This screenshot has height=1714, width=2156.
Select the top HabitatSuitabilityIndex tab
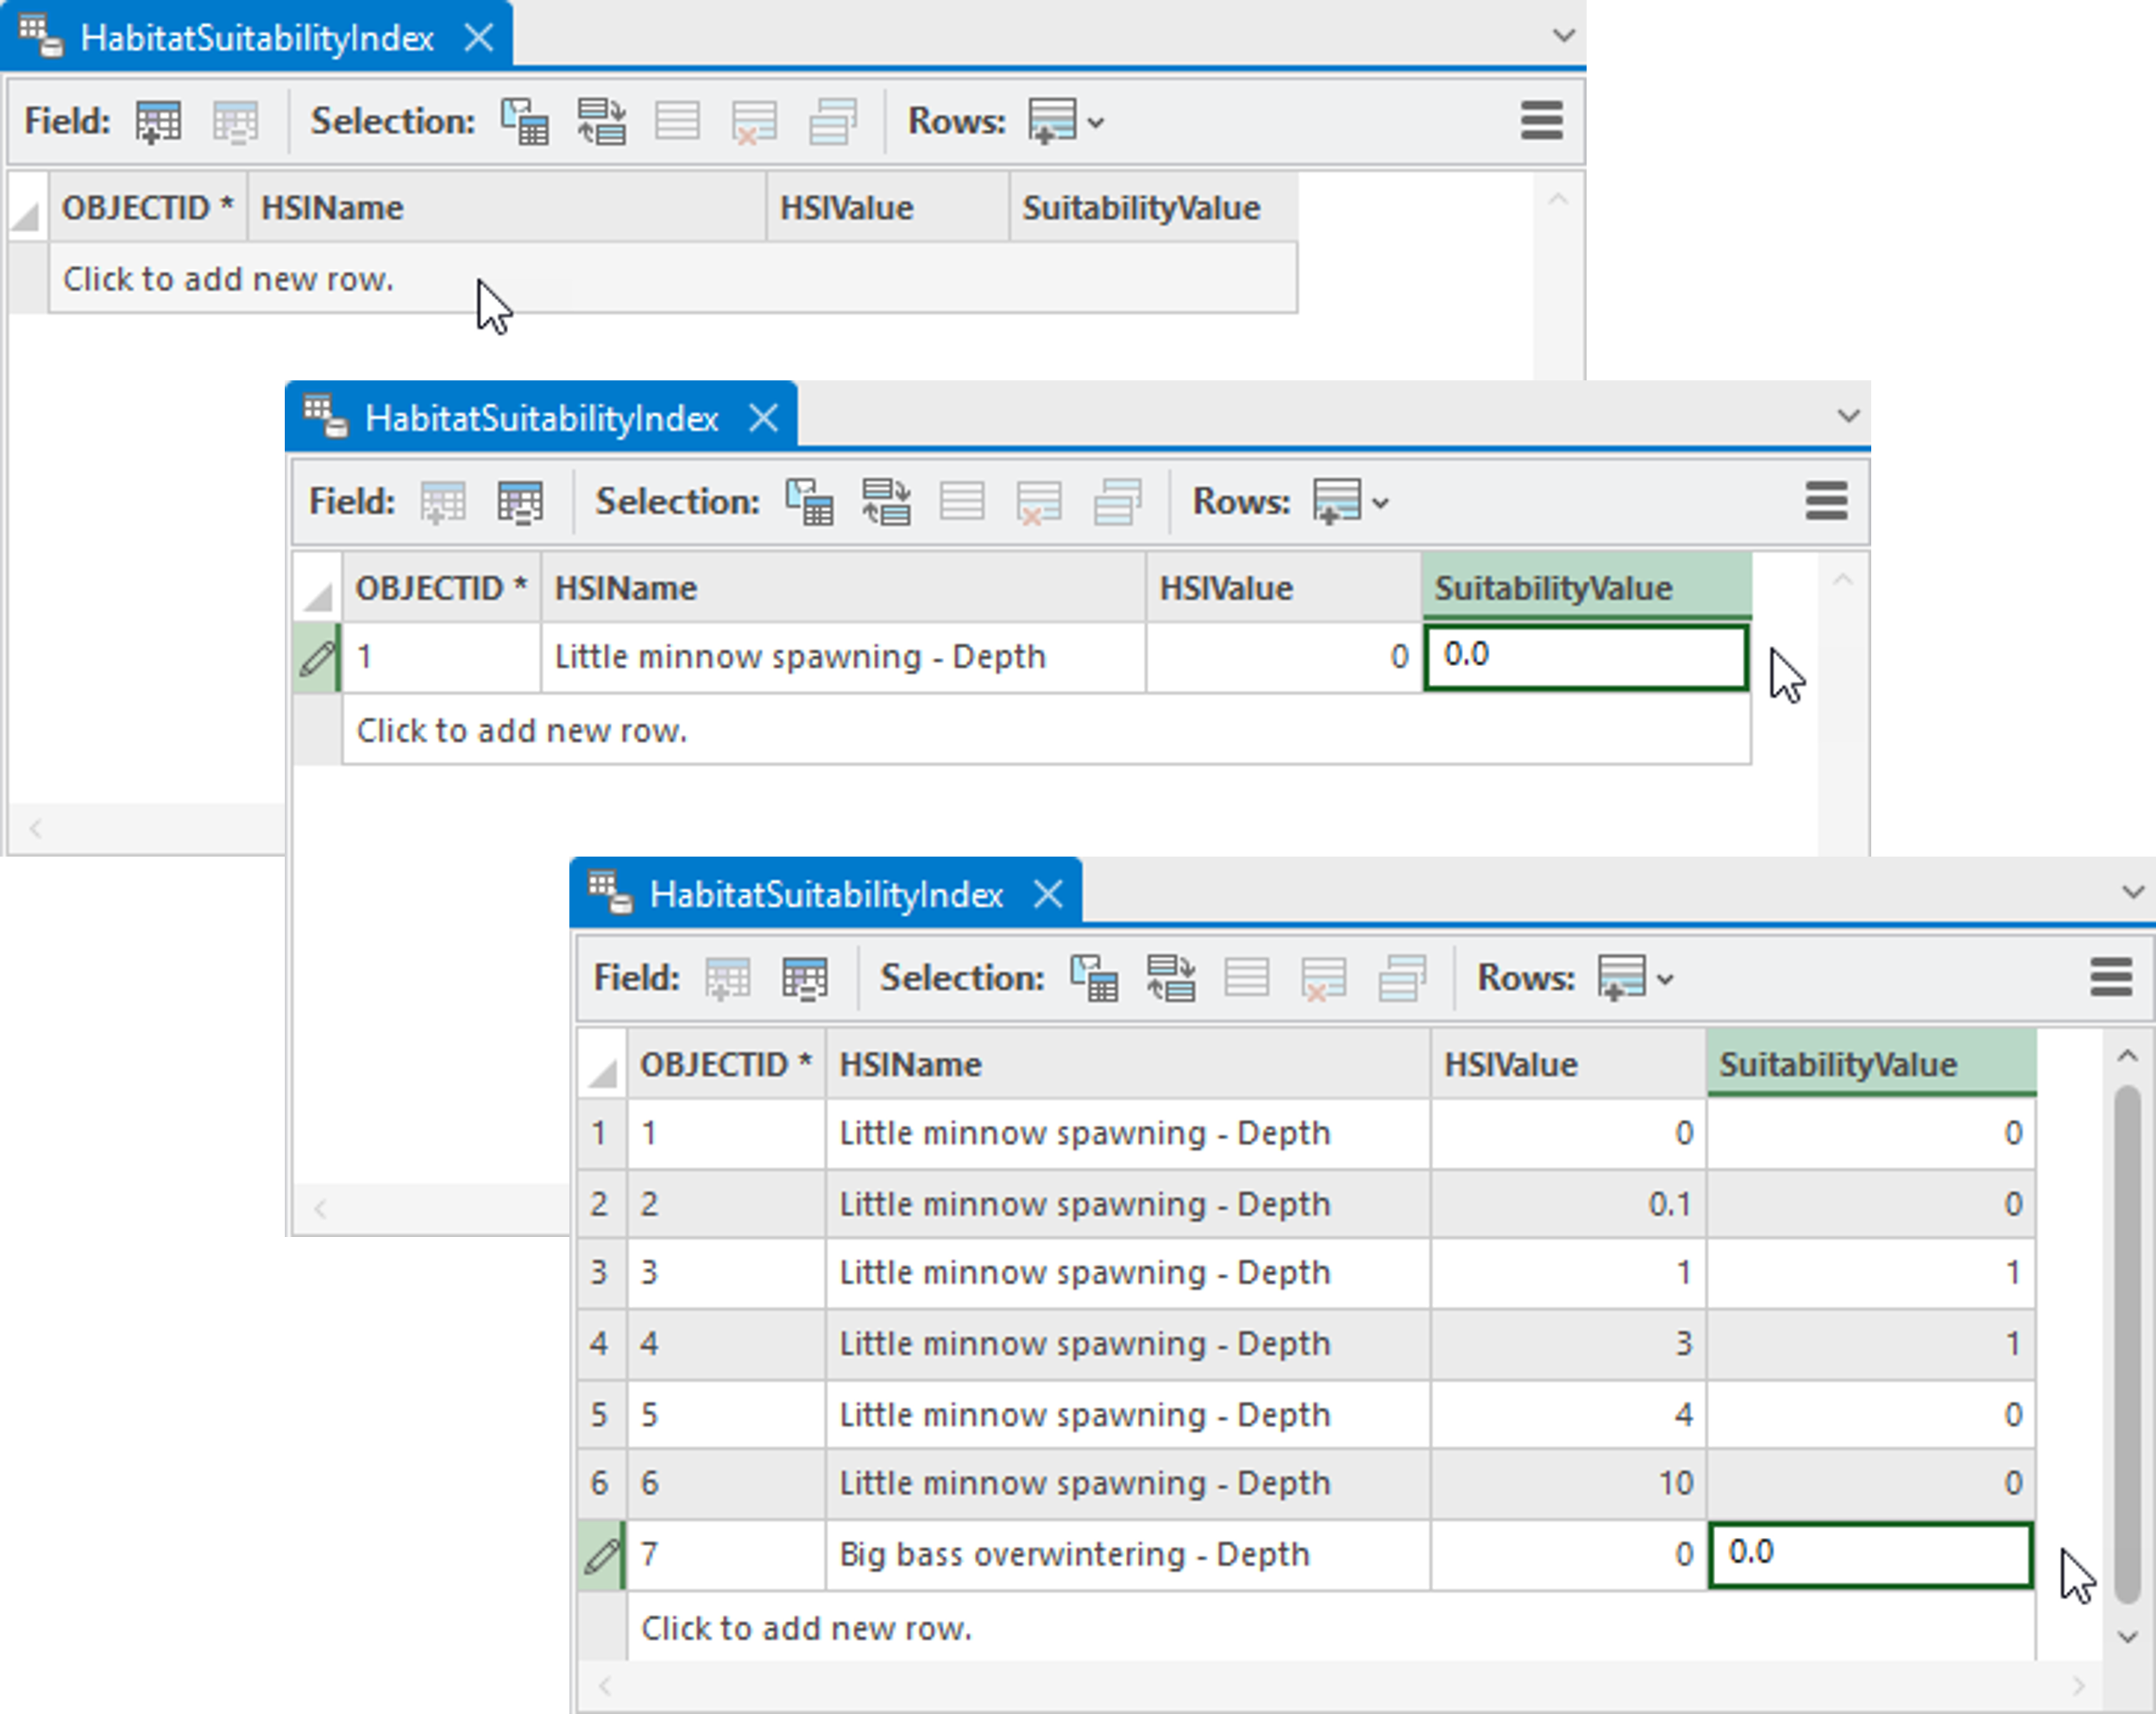pos(256,38)
